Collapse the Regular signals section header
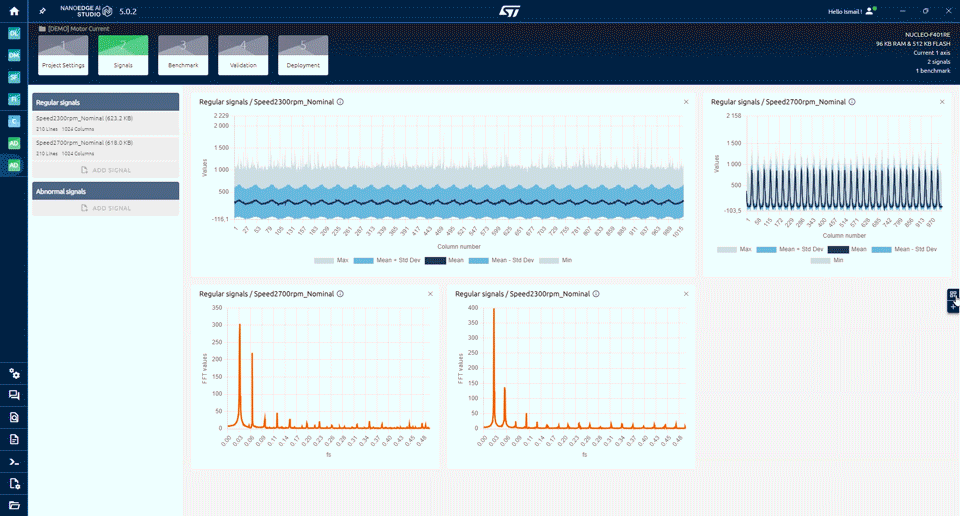 tap(105, 102)
